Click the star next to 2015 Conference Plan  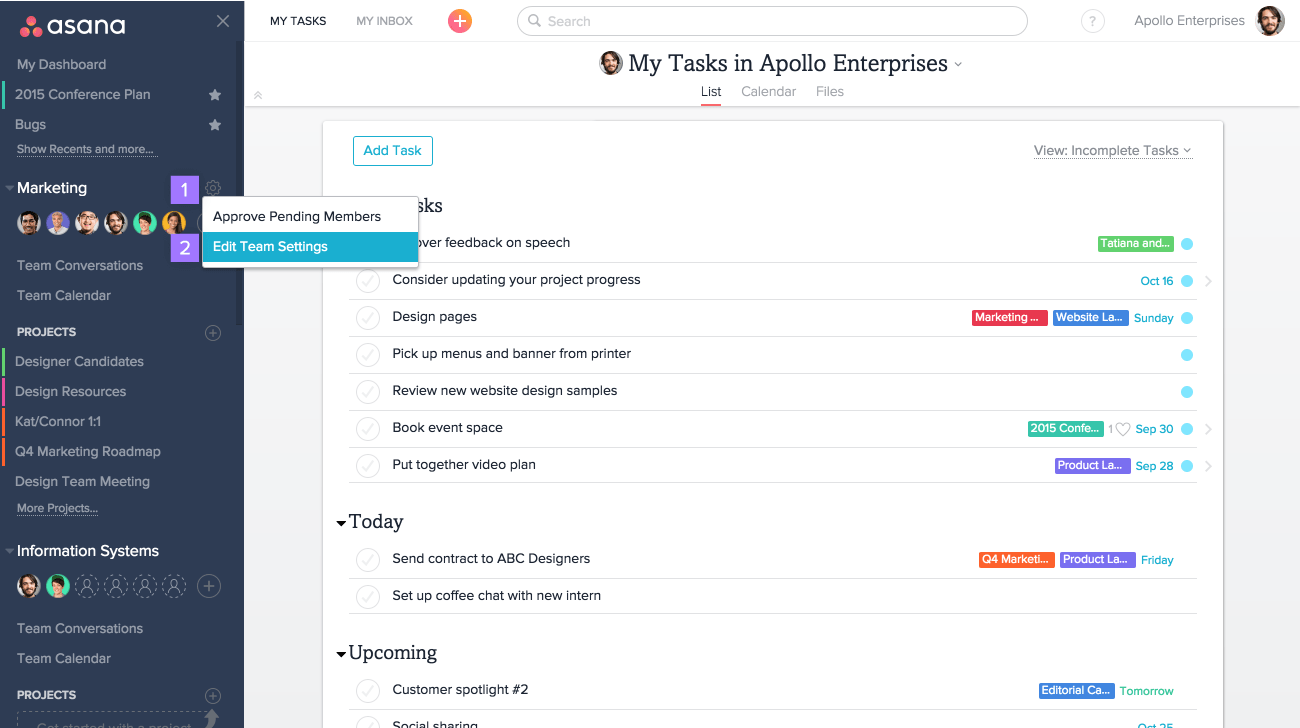[x=214, y=95]
